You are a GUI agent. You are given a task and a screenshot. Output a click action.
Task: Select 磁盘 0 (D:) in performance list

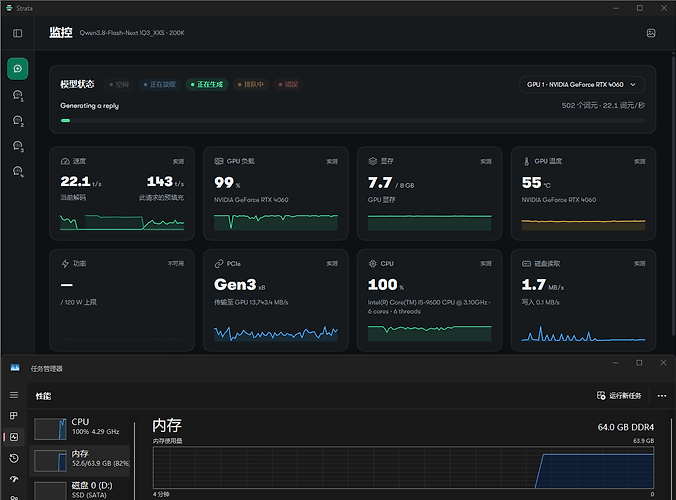pos(80,491)
